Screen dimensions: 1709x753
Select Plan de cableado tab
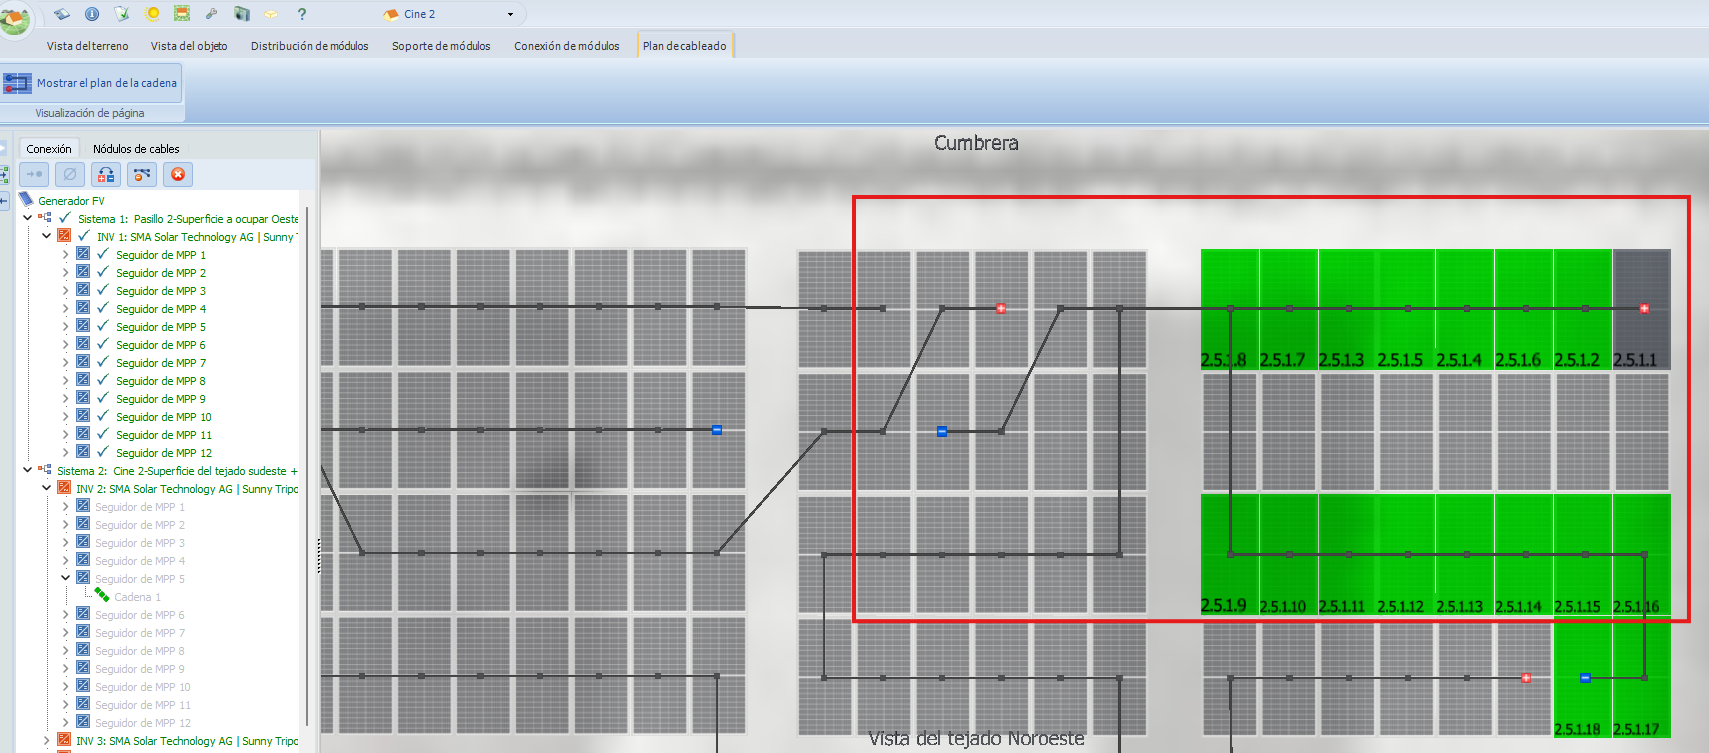point(685,46)
